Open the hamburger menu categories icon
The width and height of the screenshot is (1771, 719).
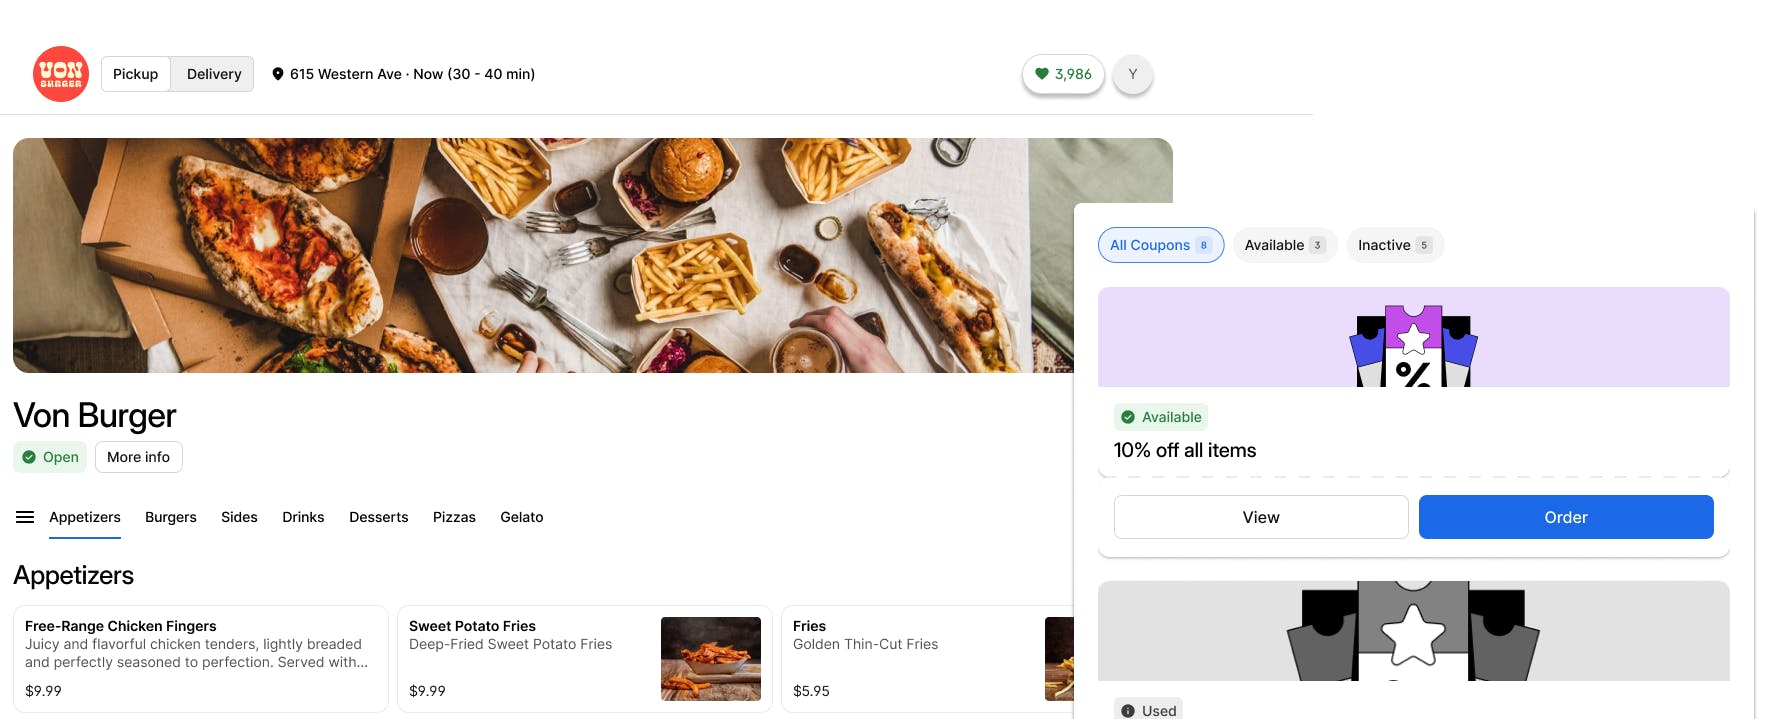[x=25, y=517]
